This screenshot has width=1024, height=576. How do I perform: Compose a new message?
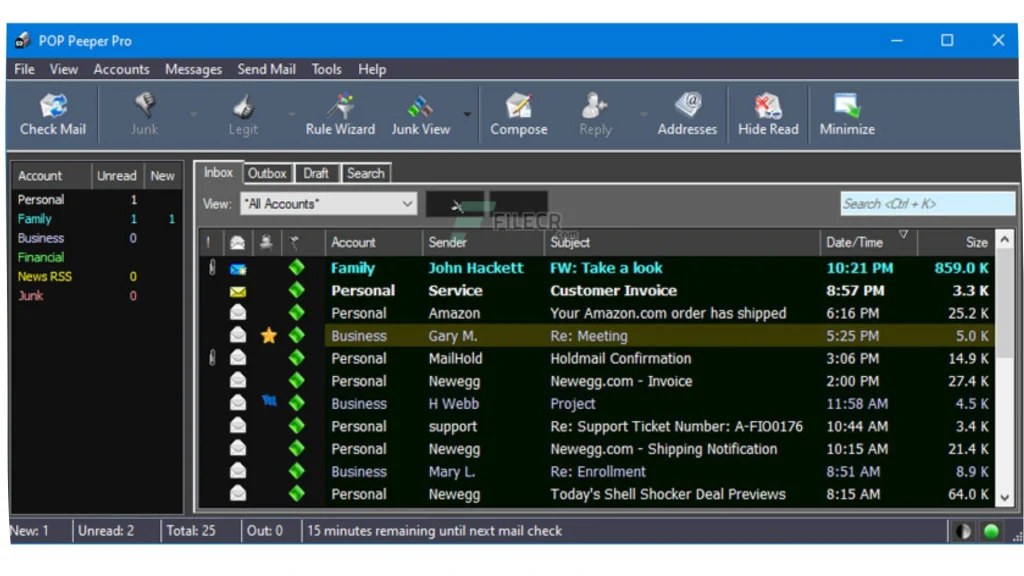click(x=518, y=113)
